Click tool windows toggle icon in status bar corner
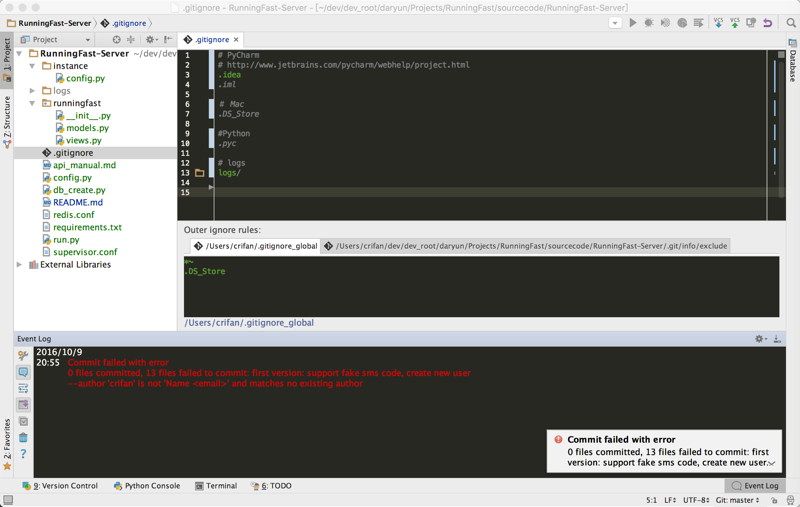Screen dimensions: 800x507 pyautogui.click(x=8, y=500)
